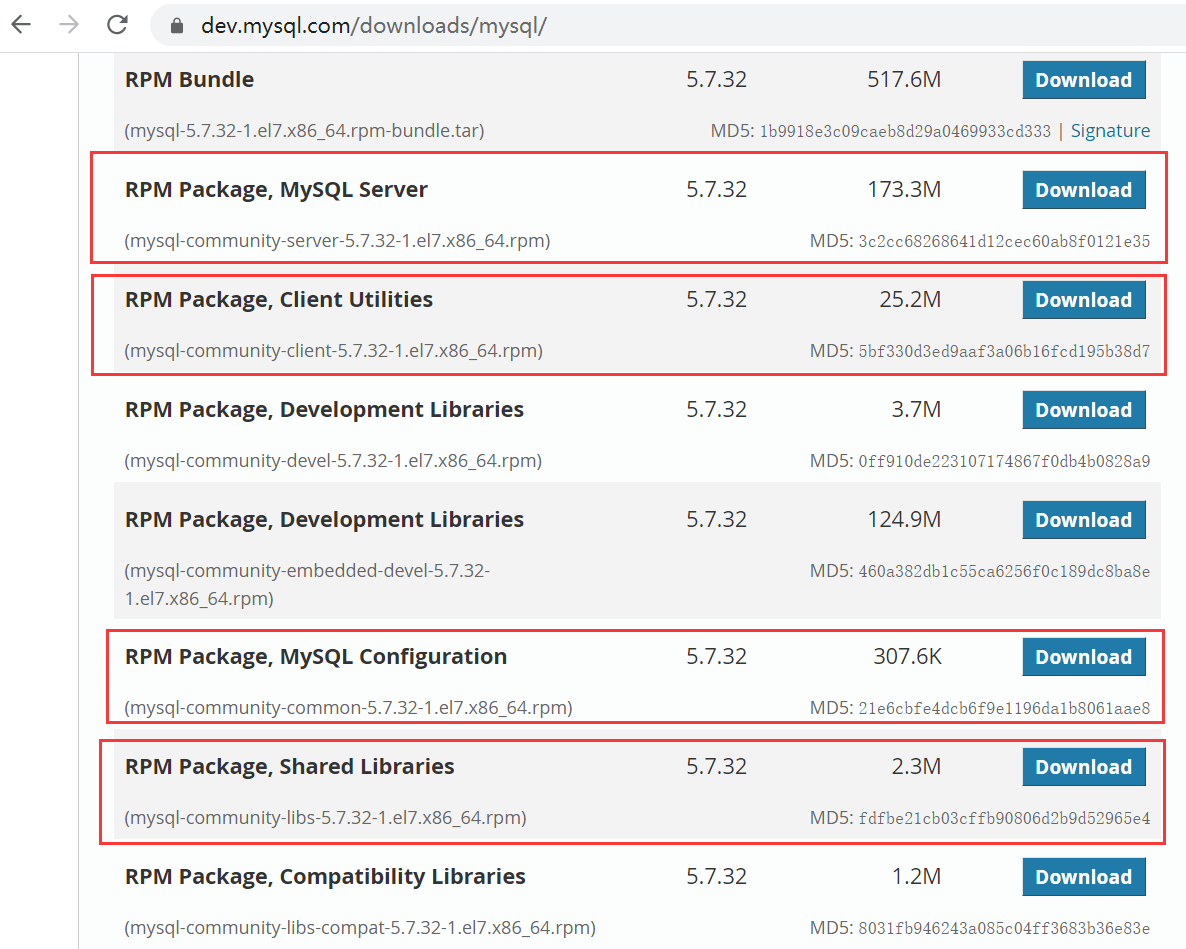The image size is (1186, 949).
Task: Download the Development Libraries devel package
Action: click(1084, 409)
